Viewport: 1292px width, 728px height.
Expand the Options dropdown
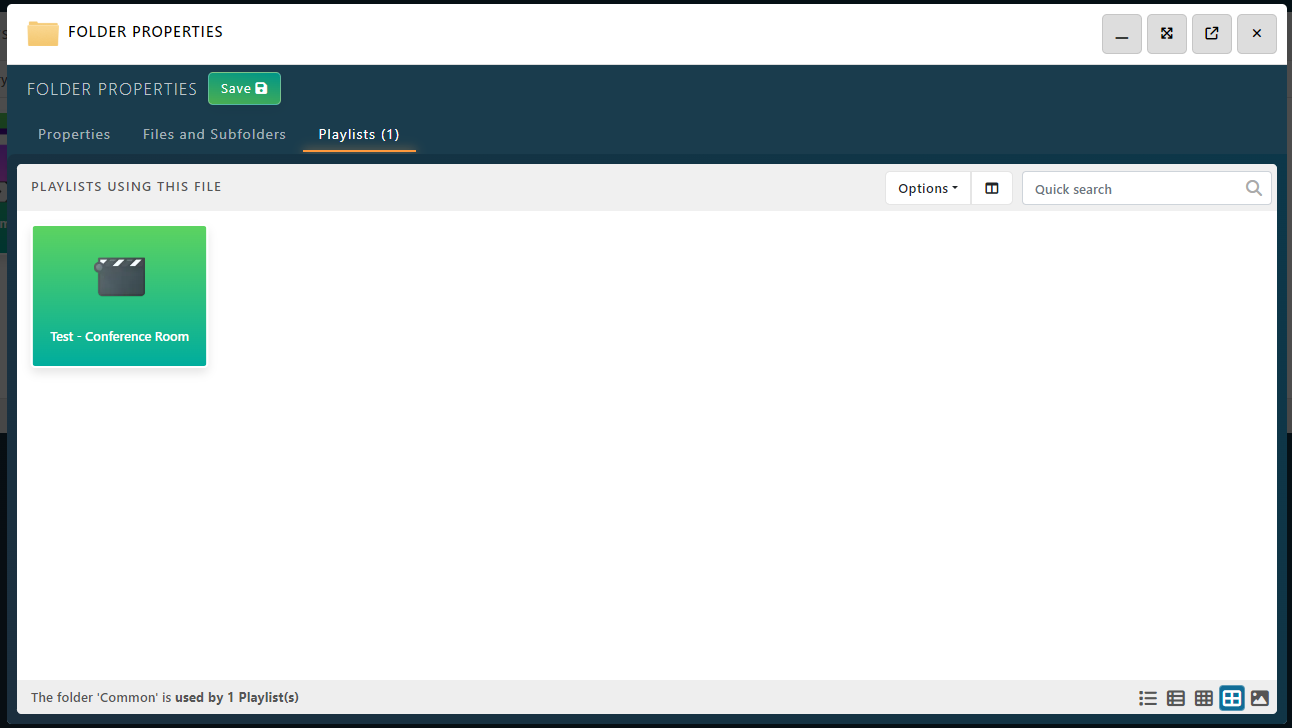click(x=928, y=188)
